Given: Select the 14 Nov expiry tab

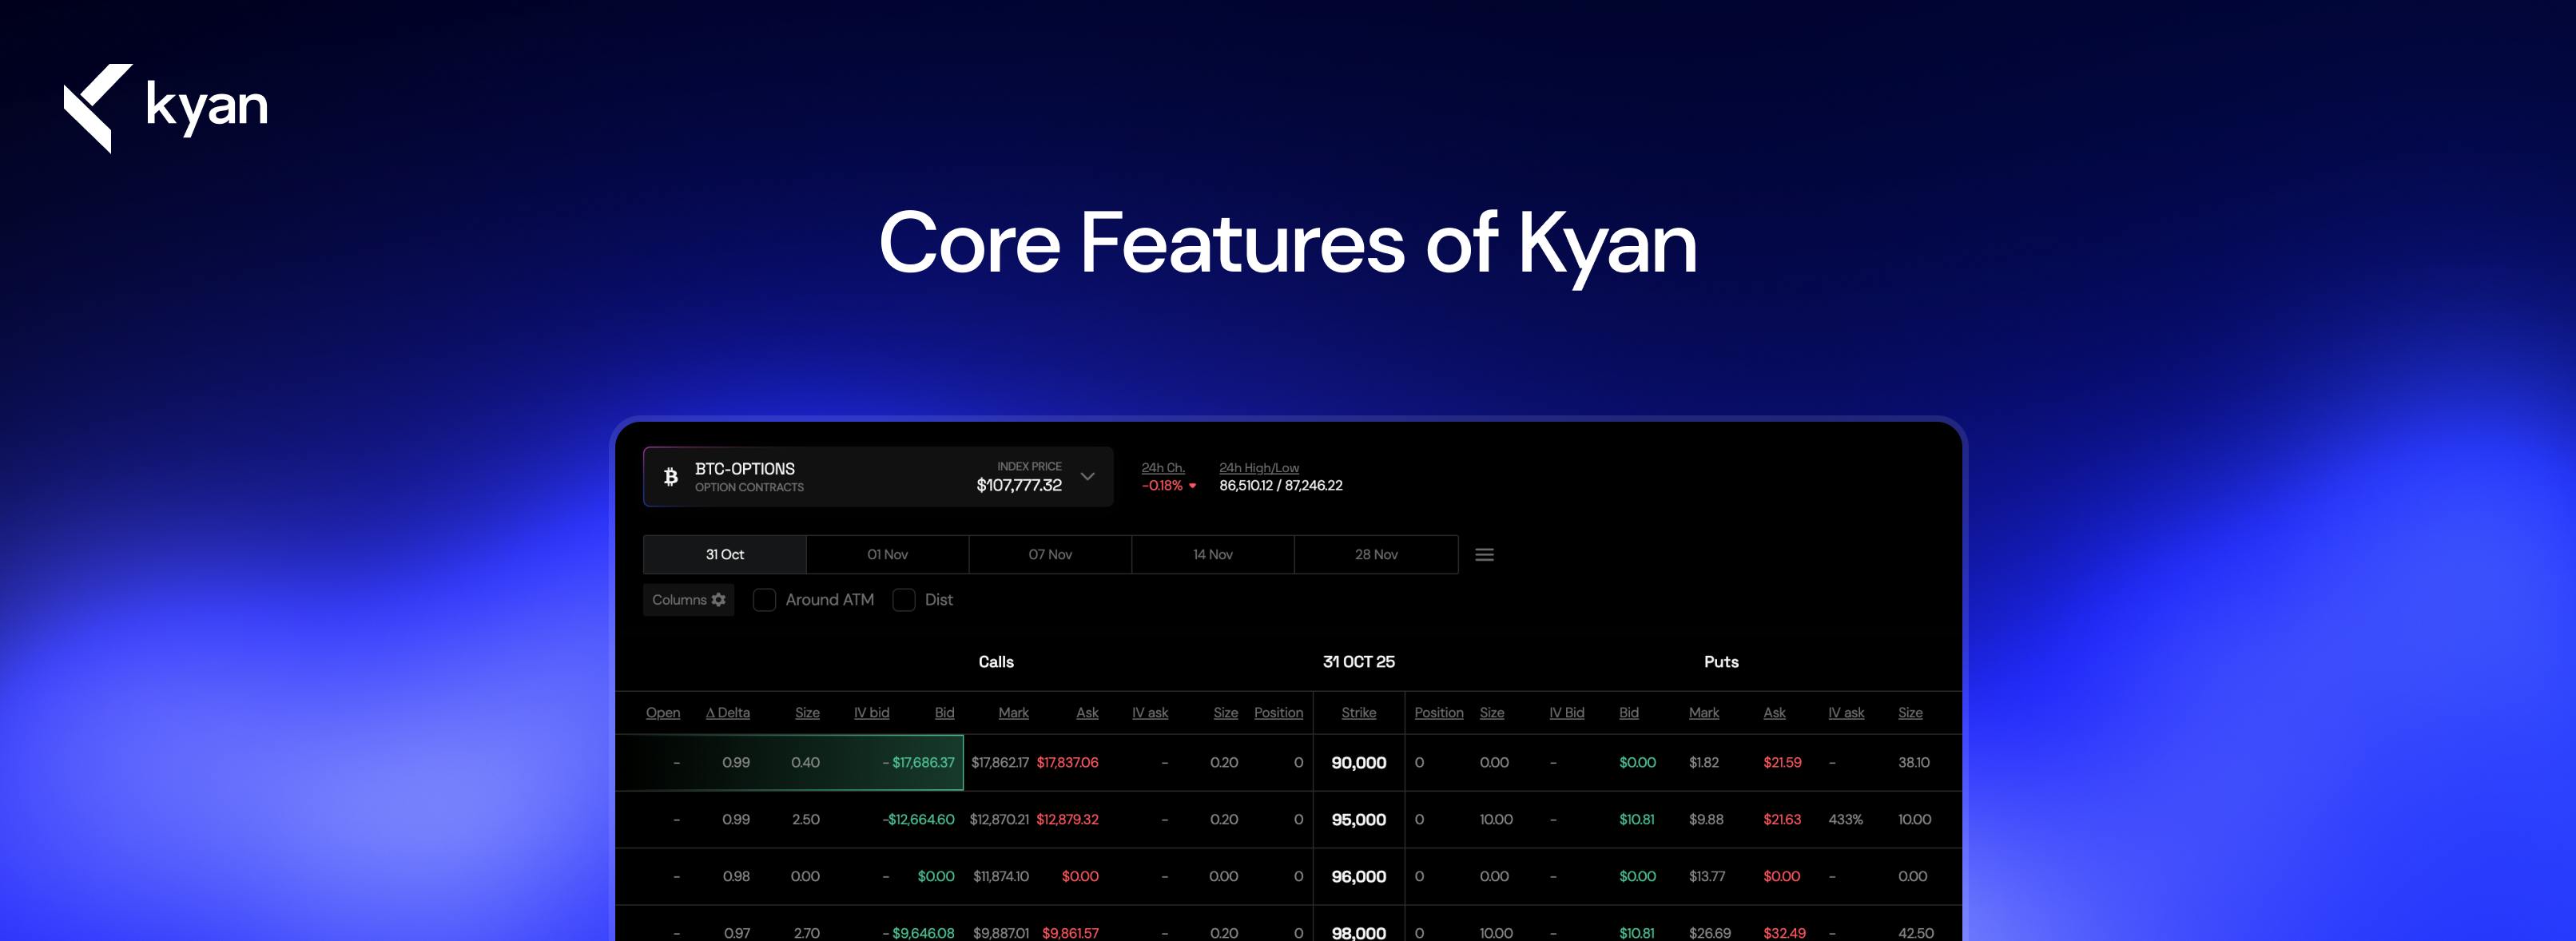Looking at the screenshot, I should point(1212,554).
